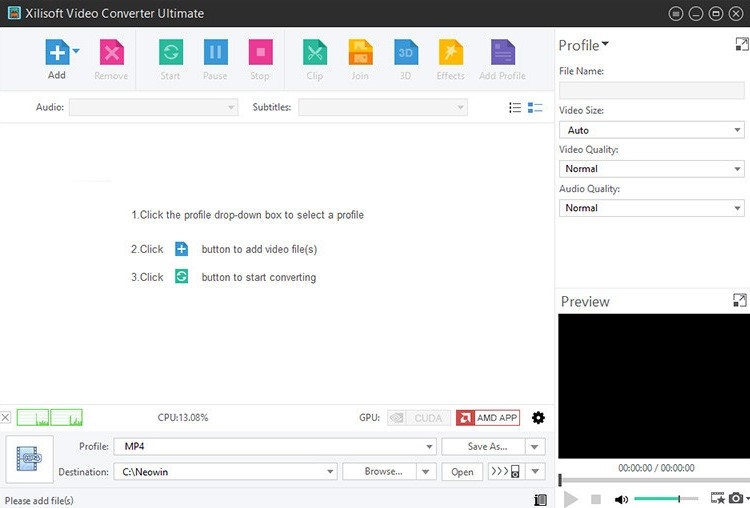Open the Effects tool
750x508 pixels.
click(451, 52)
